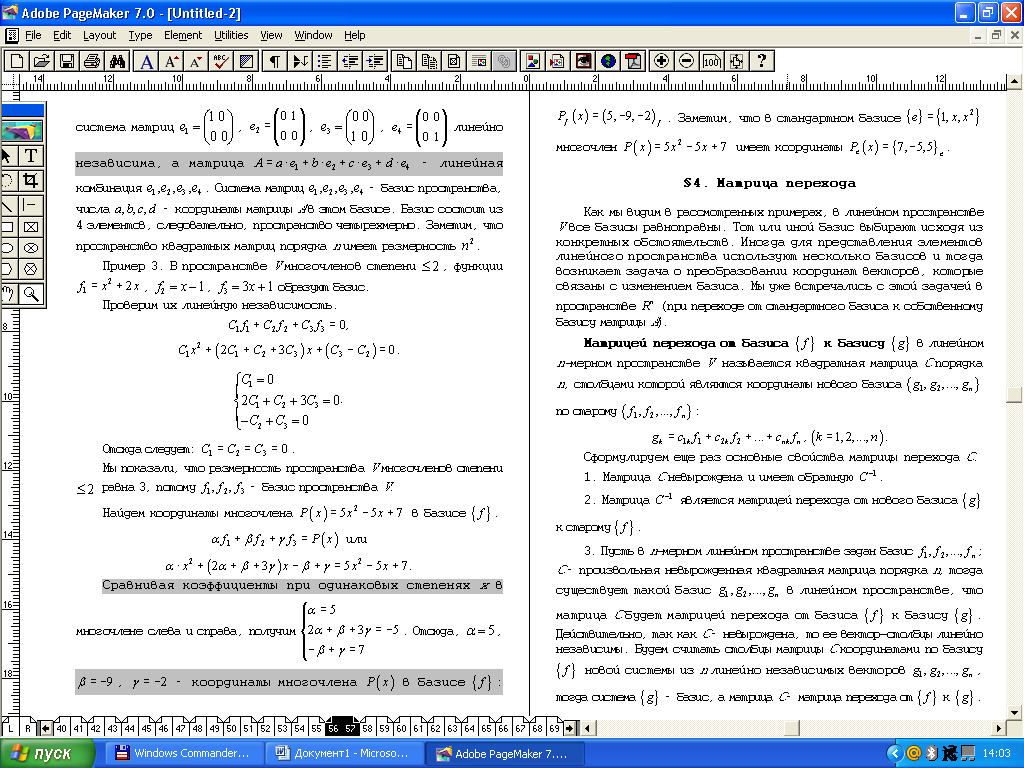
Task: Click the vertical scrollbar down arrow
Action: [1014, 712]
